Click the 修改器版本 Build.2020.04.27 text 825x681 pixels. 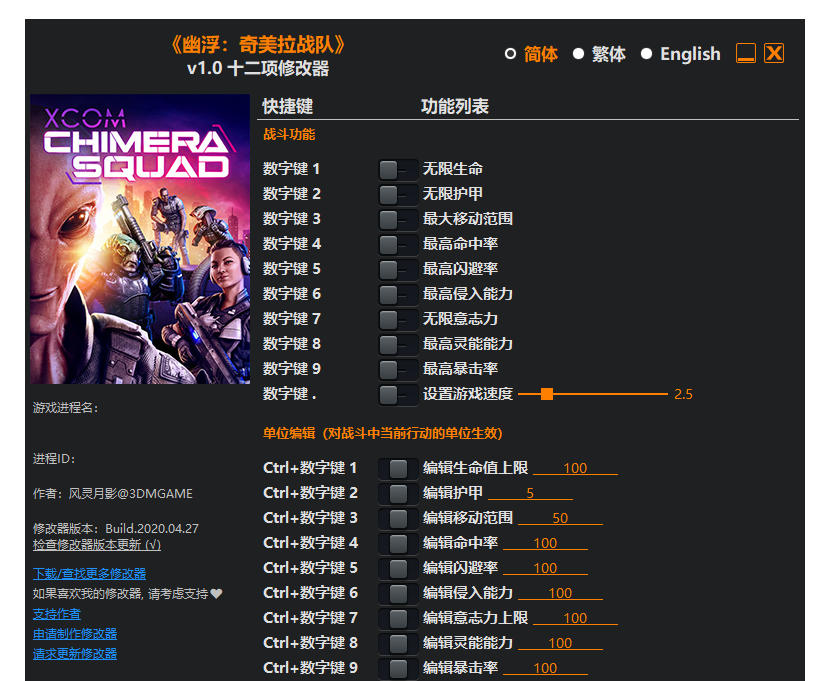(116, 528)
